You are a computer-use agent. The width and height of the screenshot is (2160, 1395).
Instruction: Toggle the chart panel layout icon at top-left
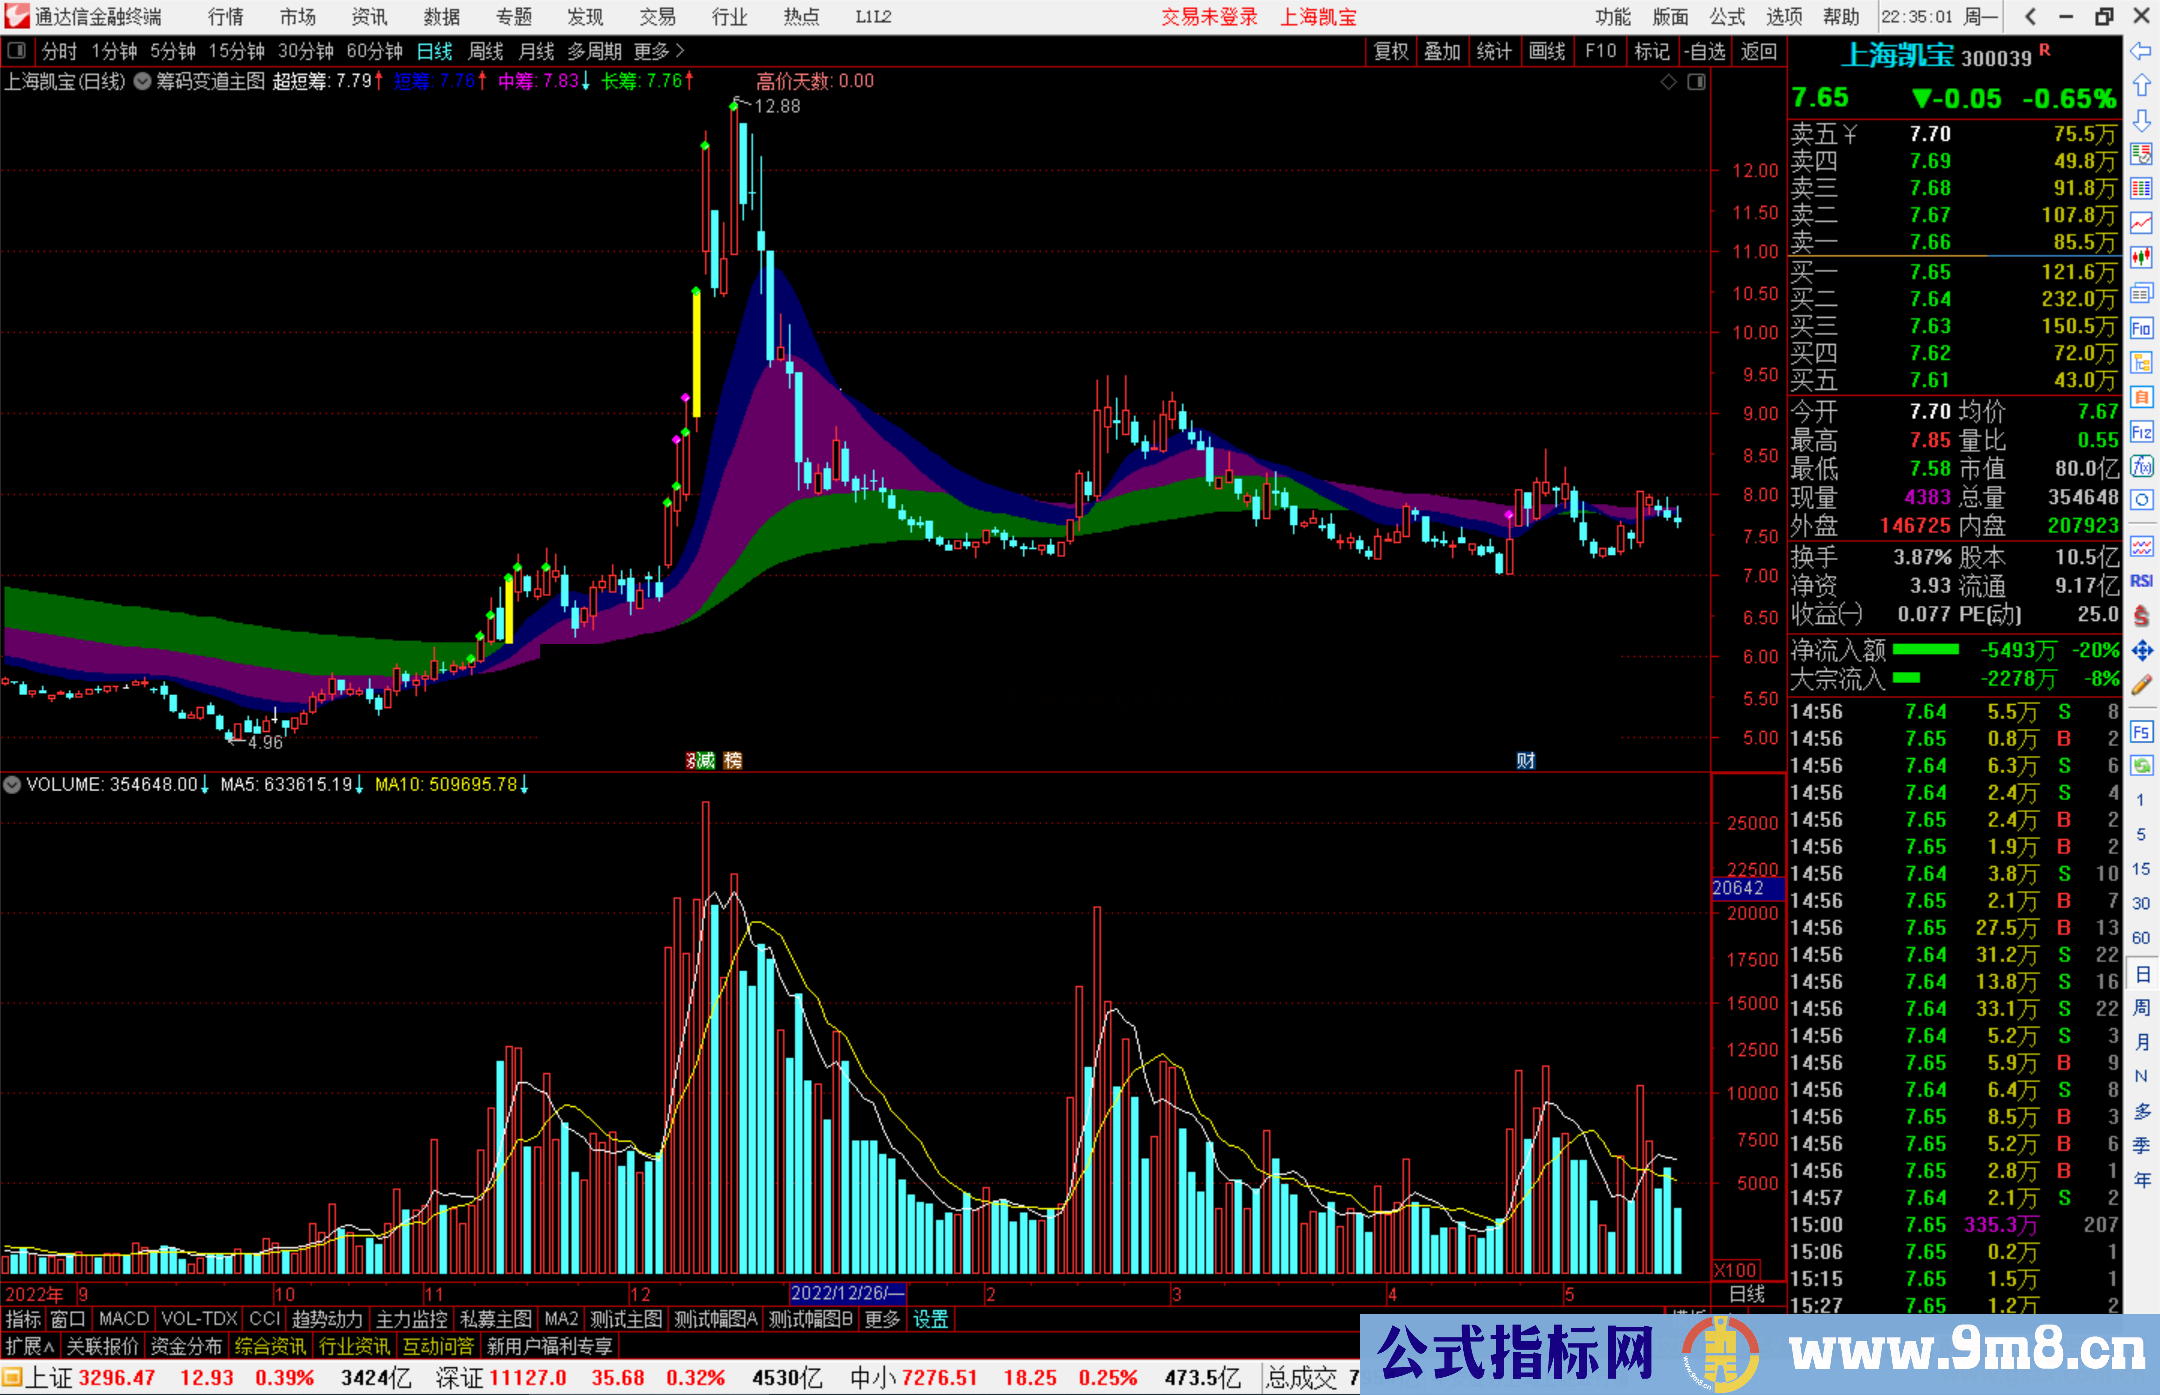[x=17, y=51]
